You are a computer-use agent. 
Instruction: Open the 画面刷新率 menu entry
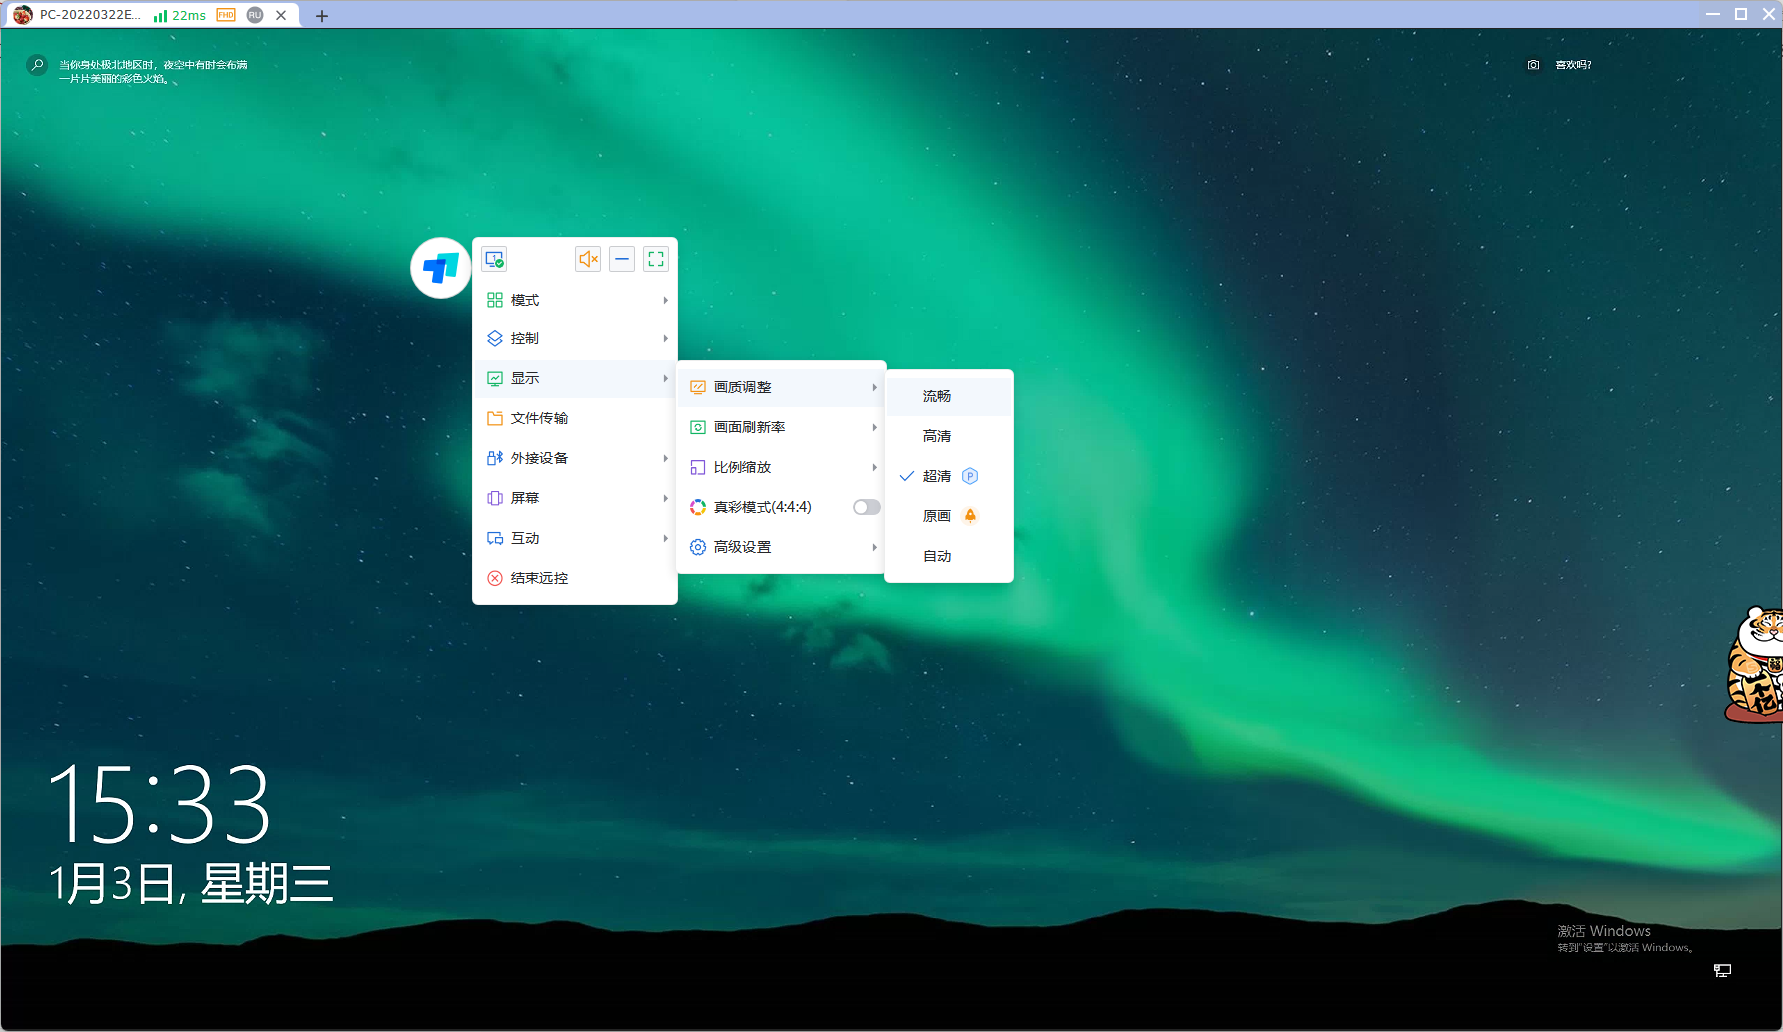click(781, 427)
